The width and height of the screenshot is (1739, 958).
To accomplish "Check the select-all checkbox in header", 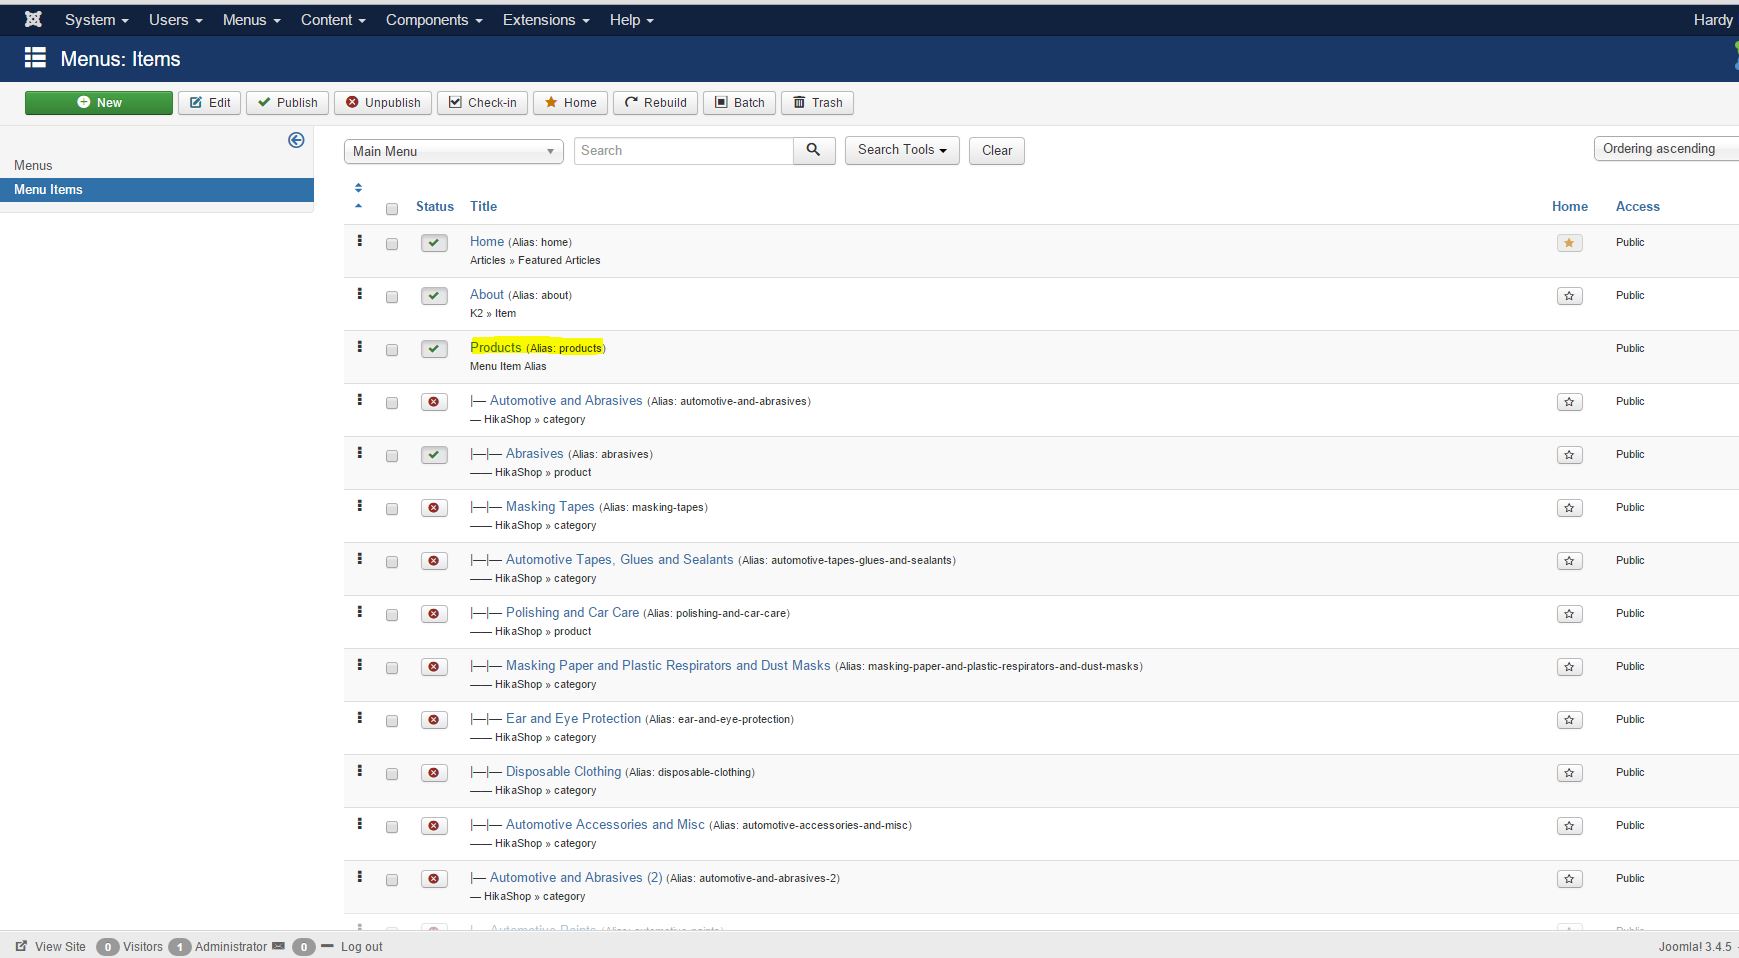I will (392, 209).
